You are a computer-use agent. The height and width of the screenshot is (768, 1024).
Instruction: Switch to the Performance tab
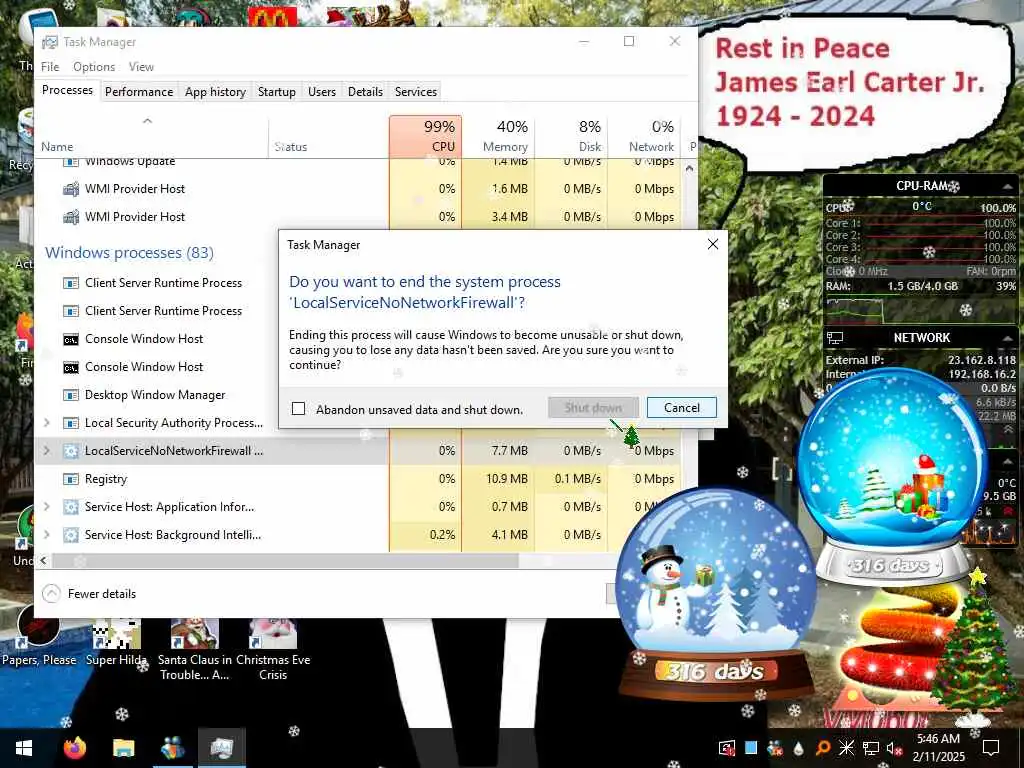139,91
